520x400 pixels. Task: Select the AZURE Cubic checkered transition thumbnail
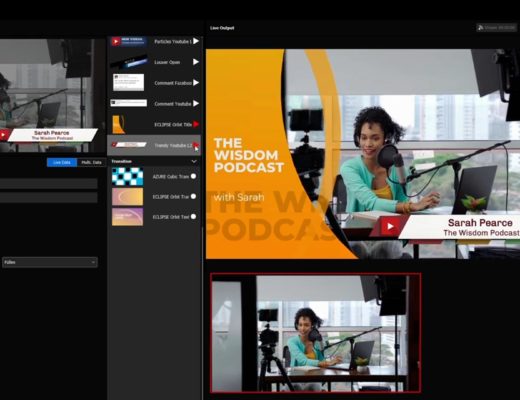click(128, 176)
